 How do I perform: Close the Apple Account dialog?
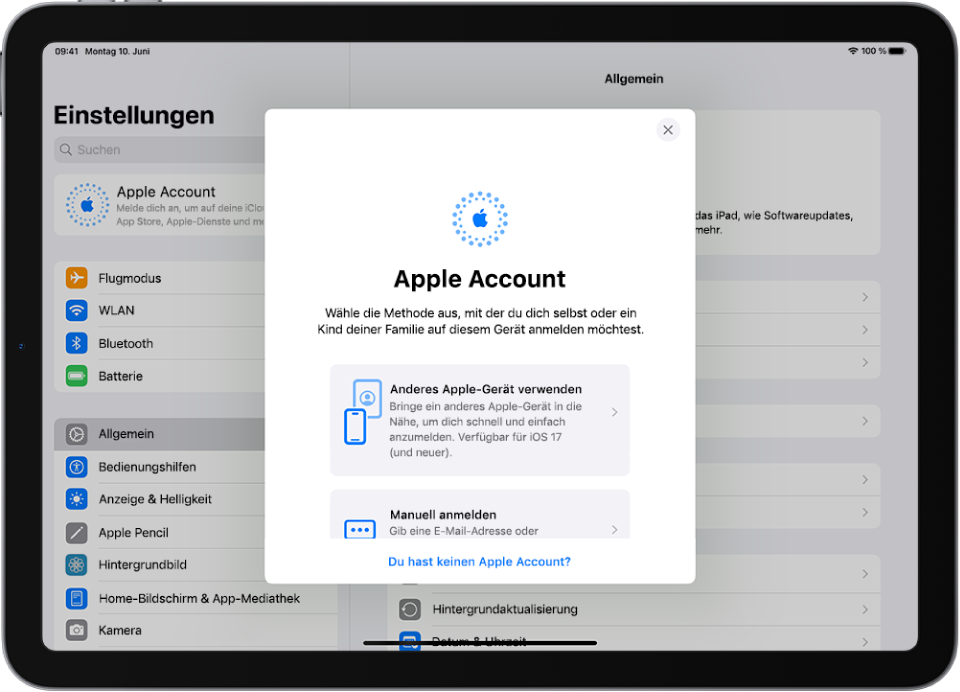tap(668, 130)
